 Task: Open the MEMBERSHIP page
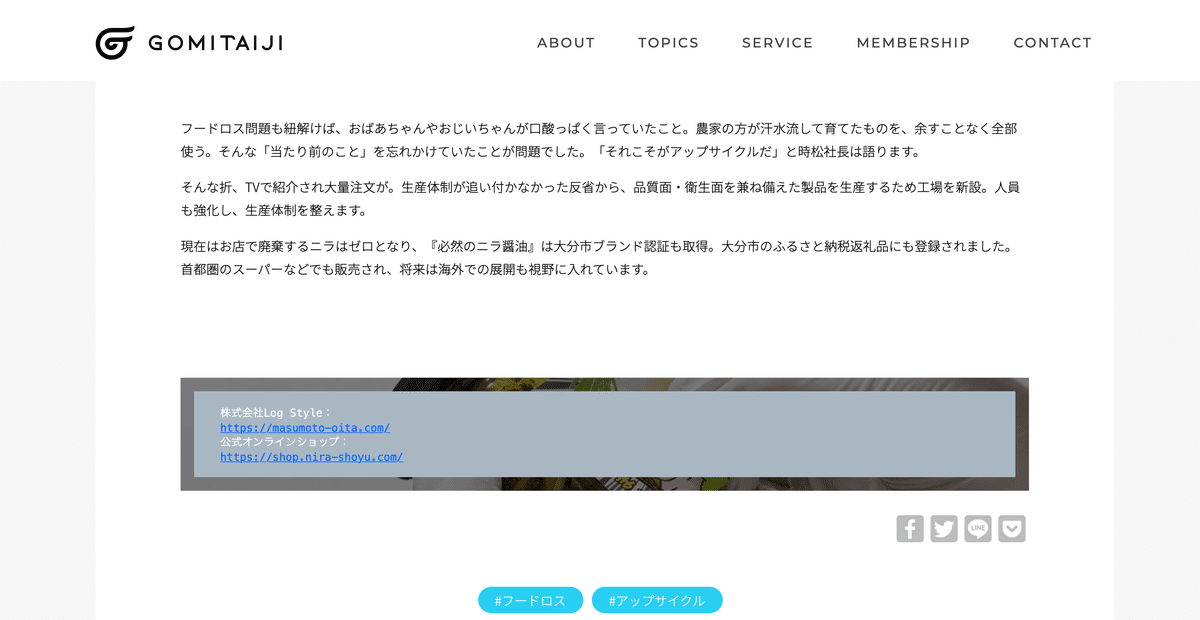[913, 42]
